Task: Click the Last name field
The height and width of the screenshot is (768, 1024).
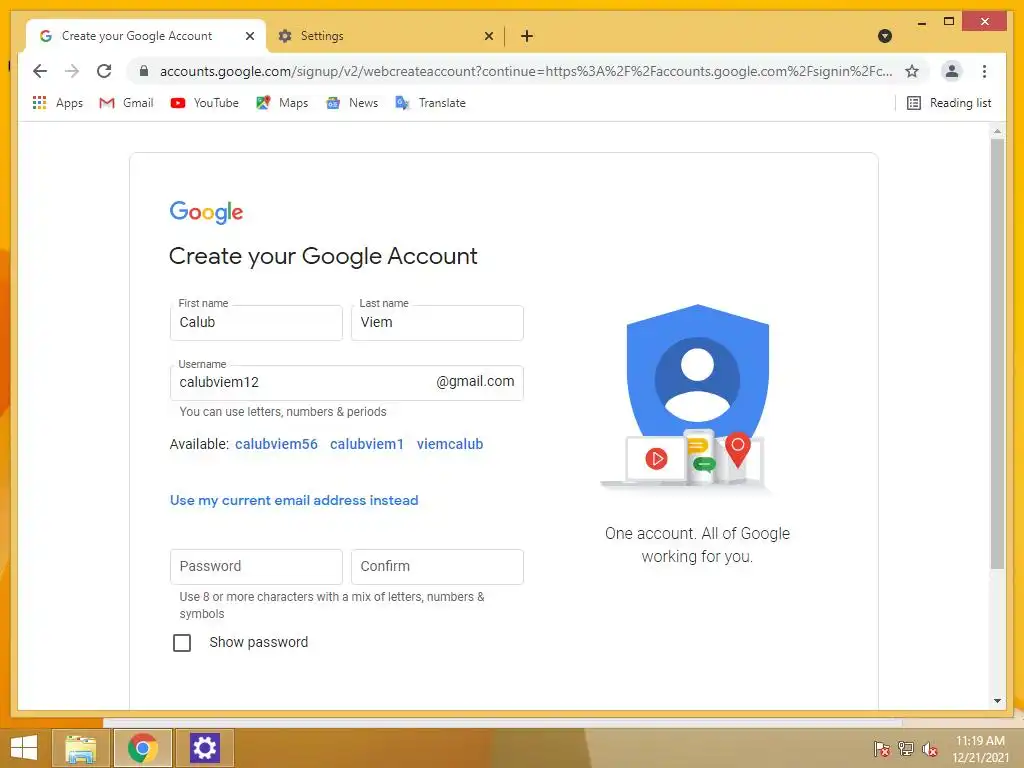Action: click(x=437, y=323)
